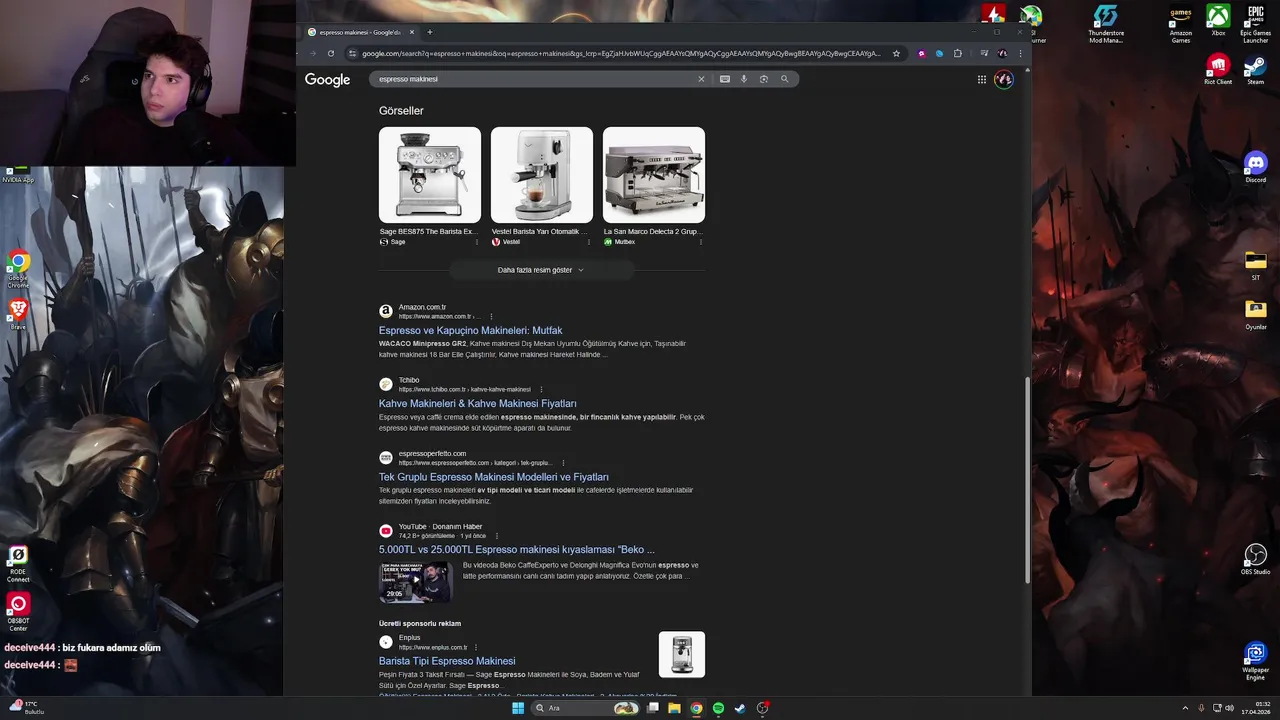Clear the Google search box text
This screenshot has height=720, width=1280.
point(701,79)
